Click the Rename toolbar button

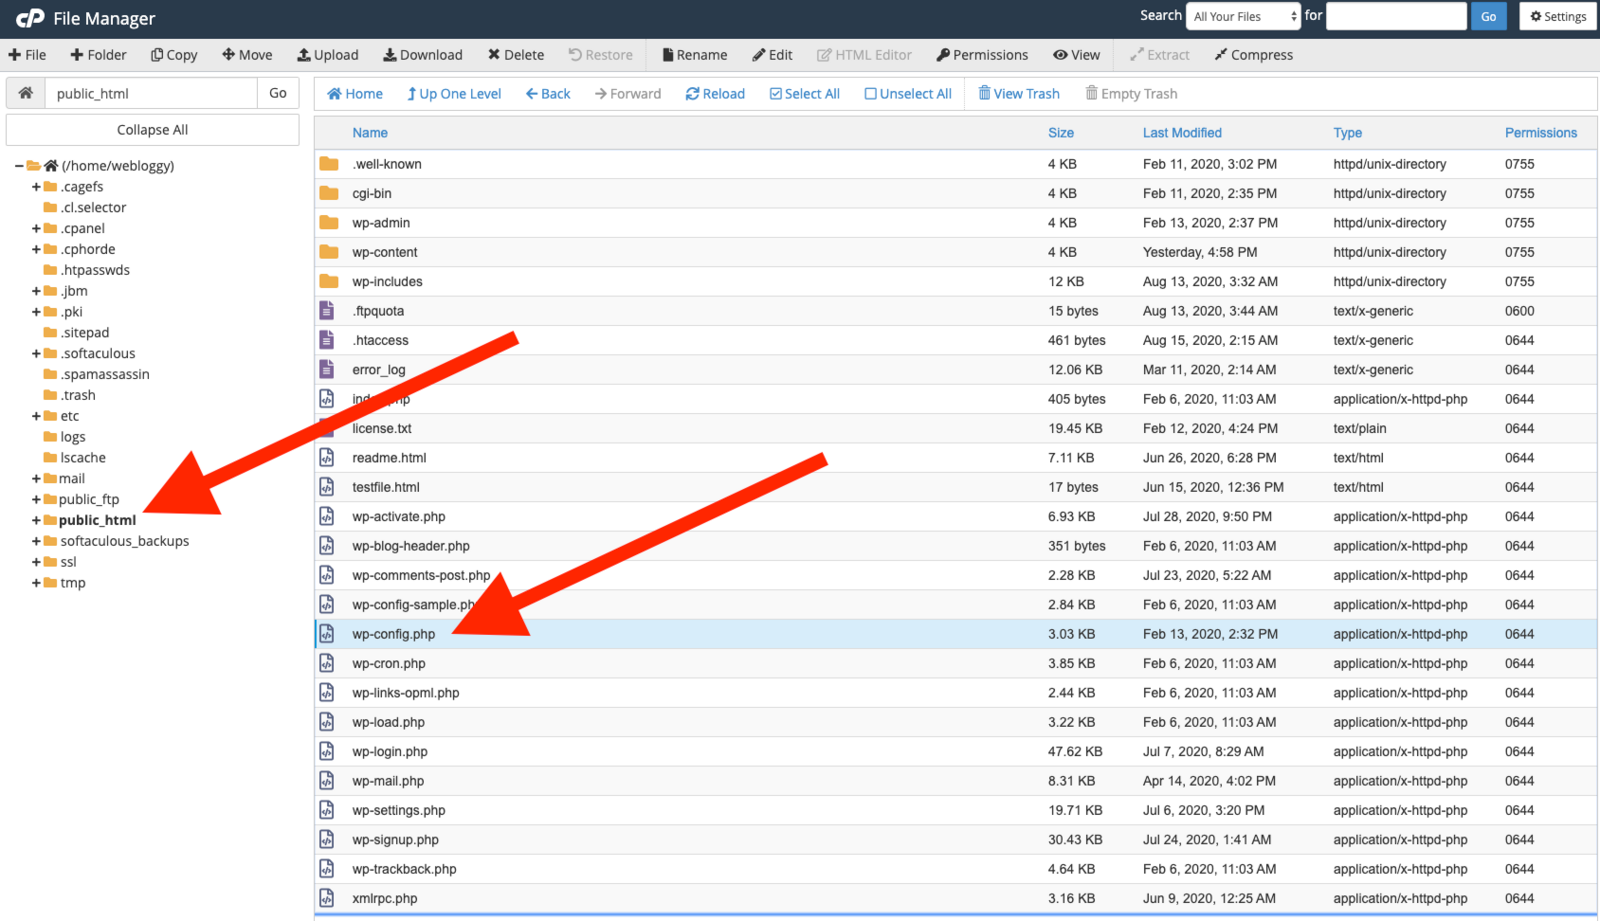tap(695, 55)
